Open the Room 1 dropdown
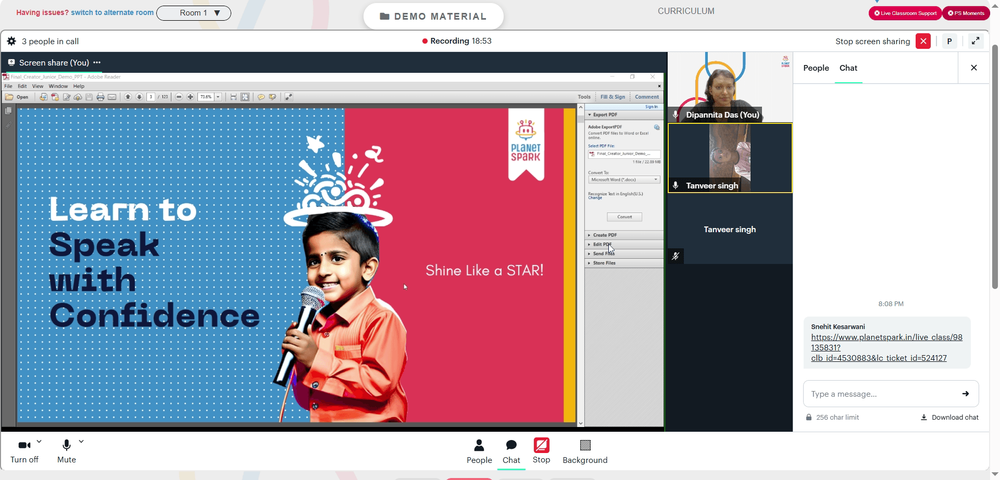 pyautogui.click(x=194, y=13)
